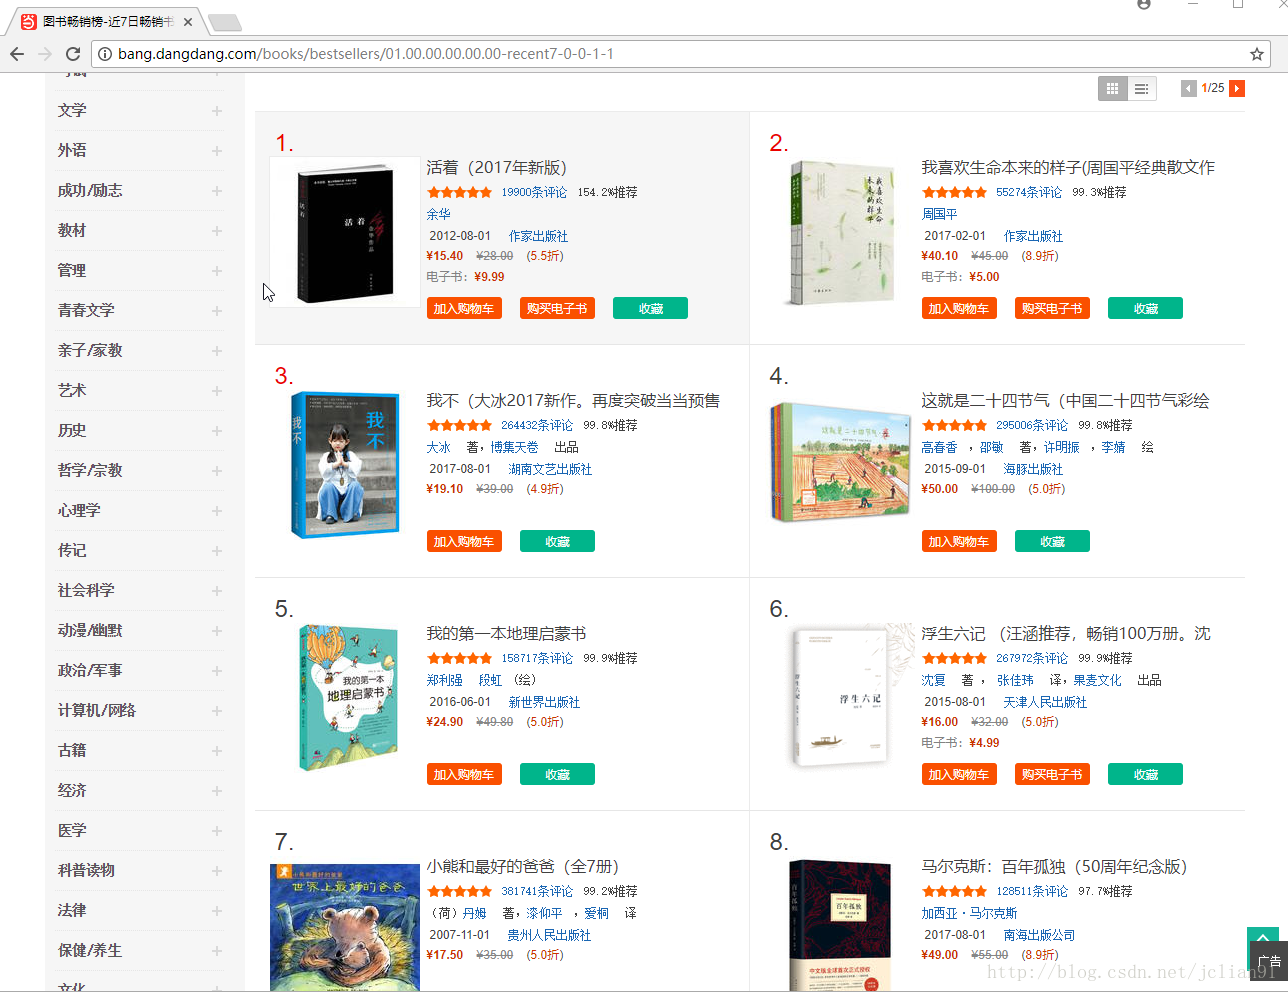1288x992 pixels.
Task: Switch to list view layout
Action: pos(1141,89)
